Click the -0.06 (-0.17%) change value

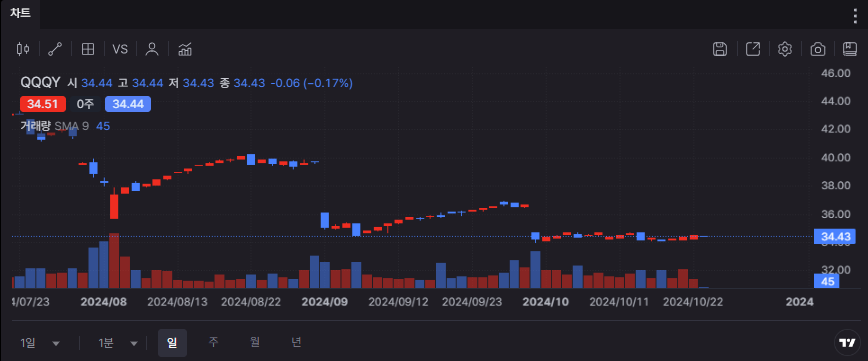tap(311, 83)
